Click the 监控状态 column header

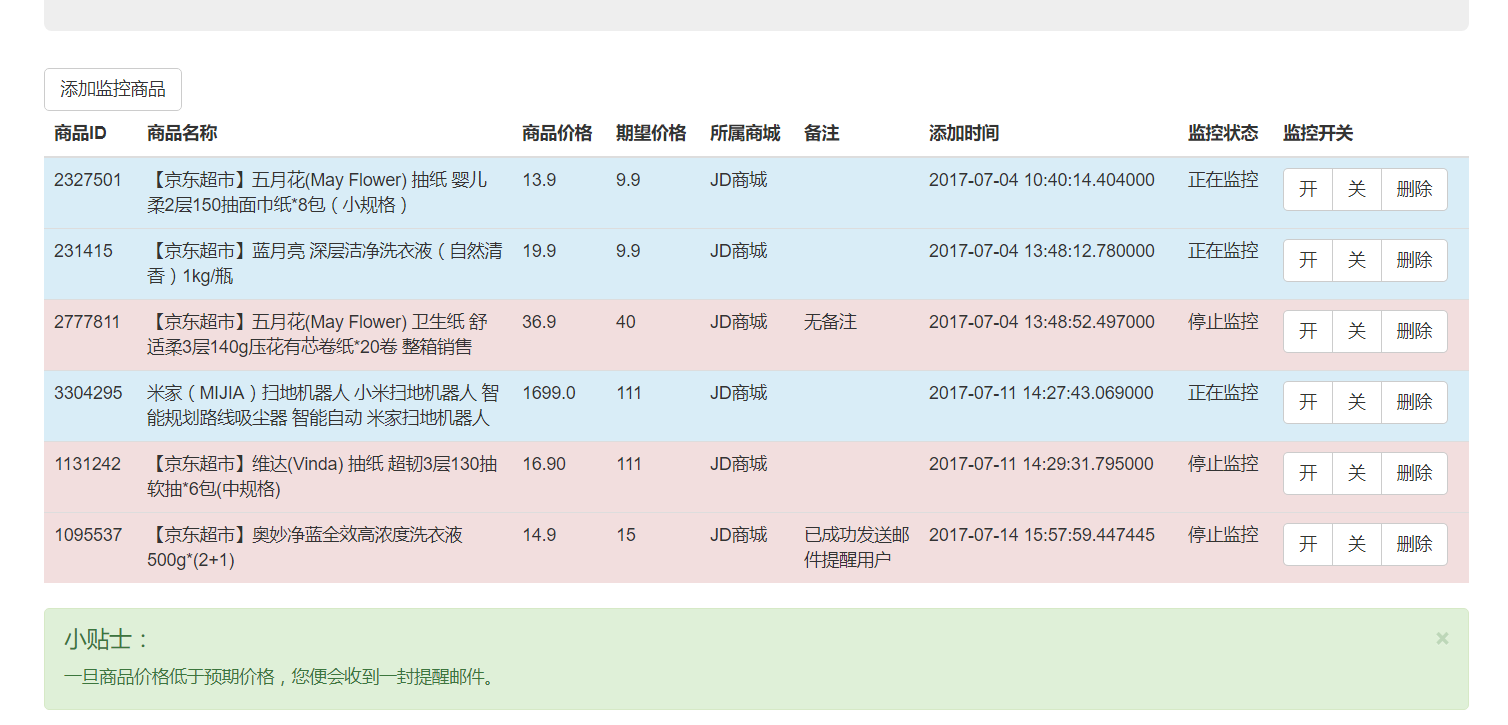[1223, 133]
